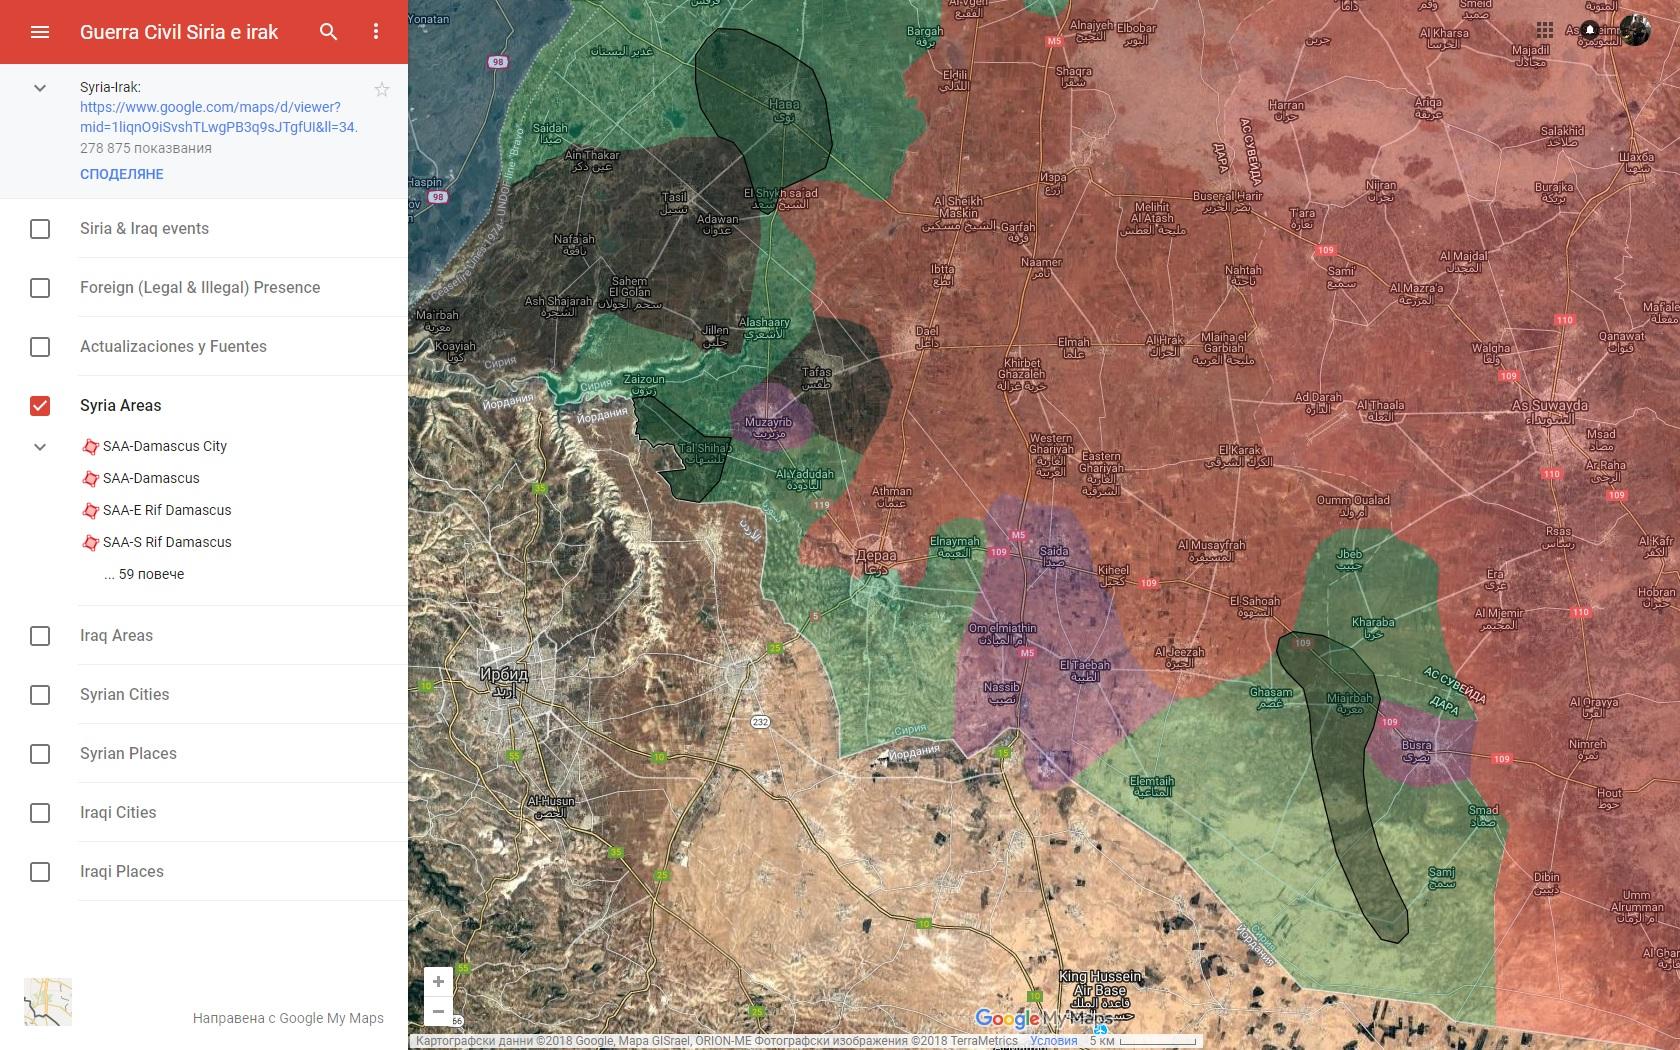
Task: Check the Foreign (Legal & Illegal) Presence layer
Action: point(40,288)
